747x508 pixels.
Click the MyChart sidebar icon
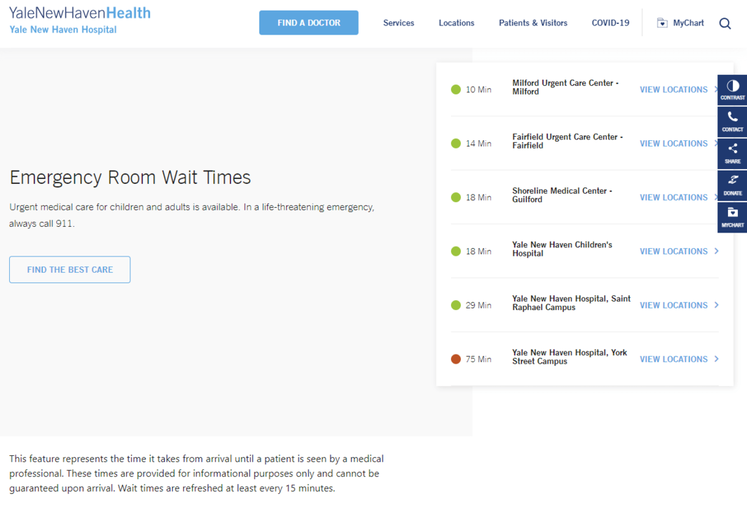pos(732,217)
